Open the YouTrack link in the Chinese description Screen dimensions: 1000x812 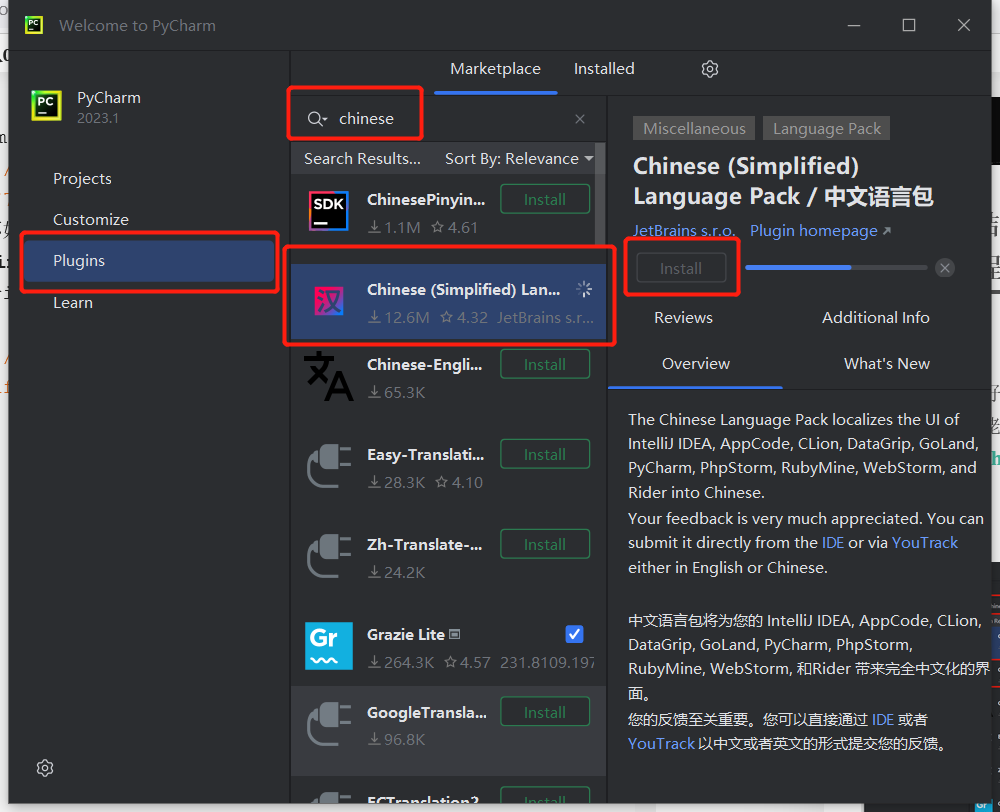[661, 744]
